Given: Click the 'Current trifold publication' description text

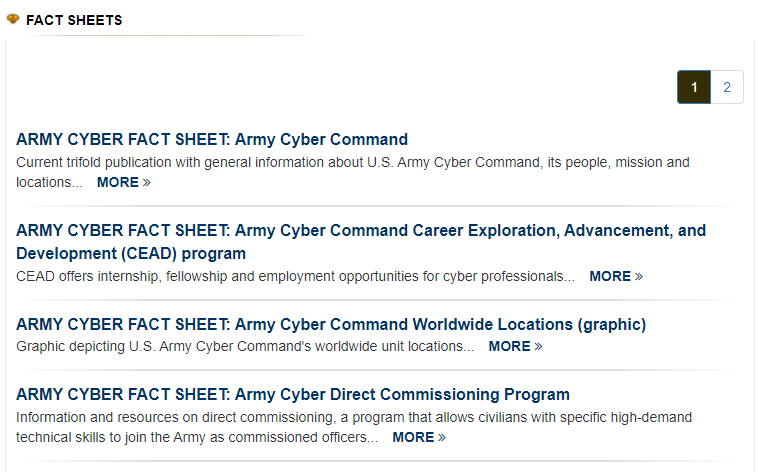Looking at the screenshot, I should [x=352, y=172].
